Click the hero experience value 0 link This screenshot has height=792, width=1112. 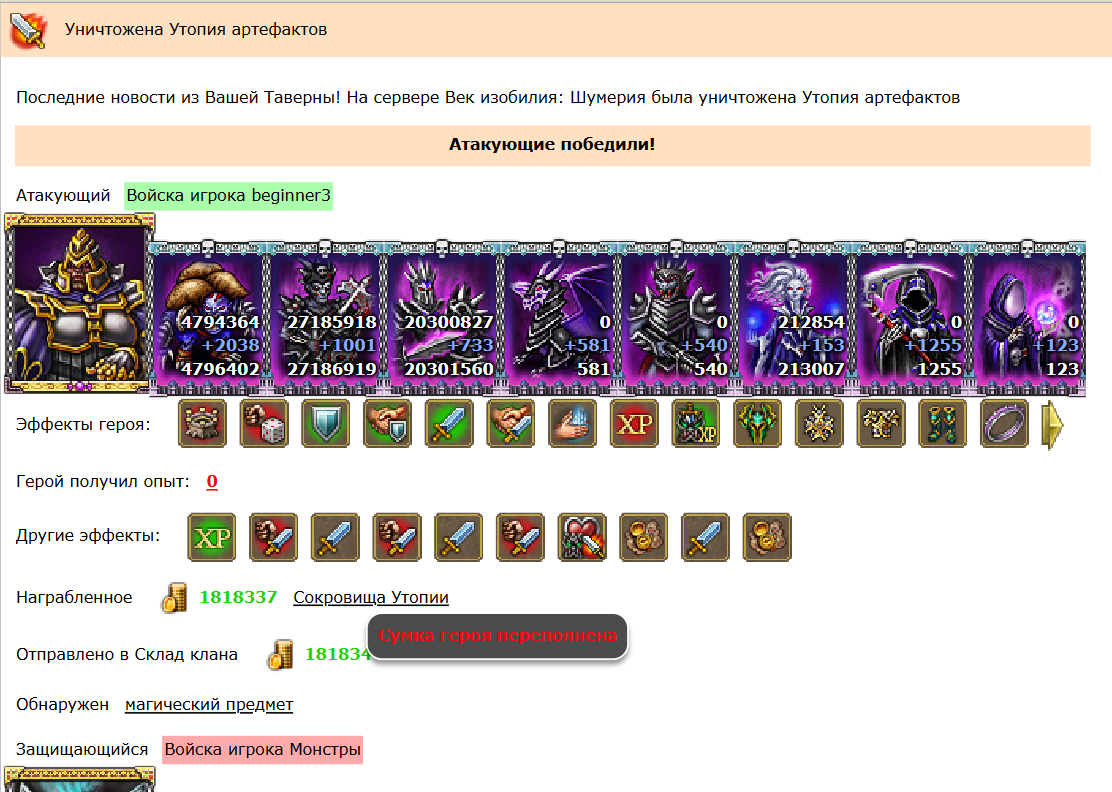click(211, 481)
